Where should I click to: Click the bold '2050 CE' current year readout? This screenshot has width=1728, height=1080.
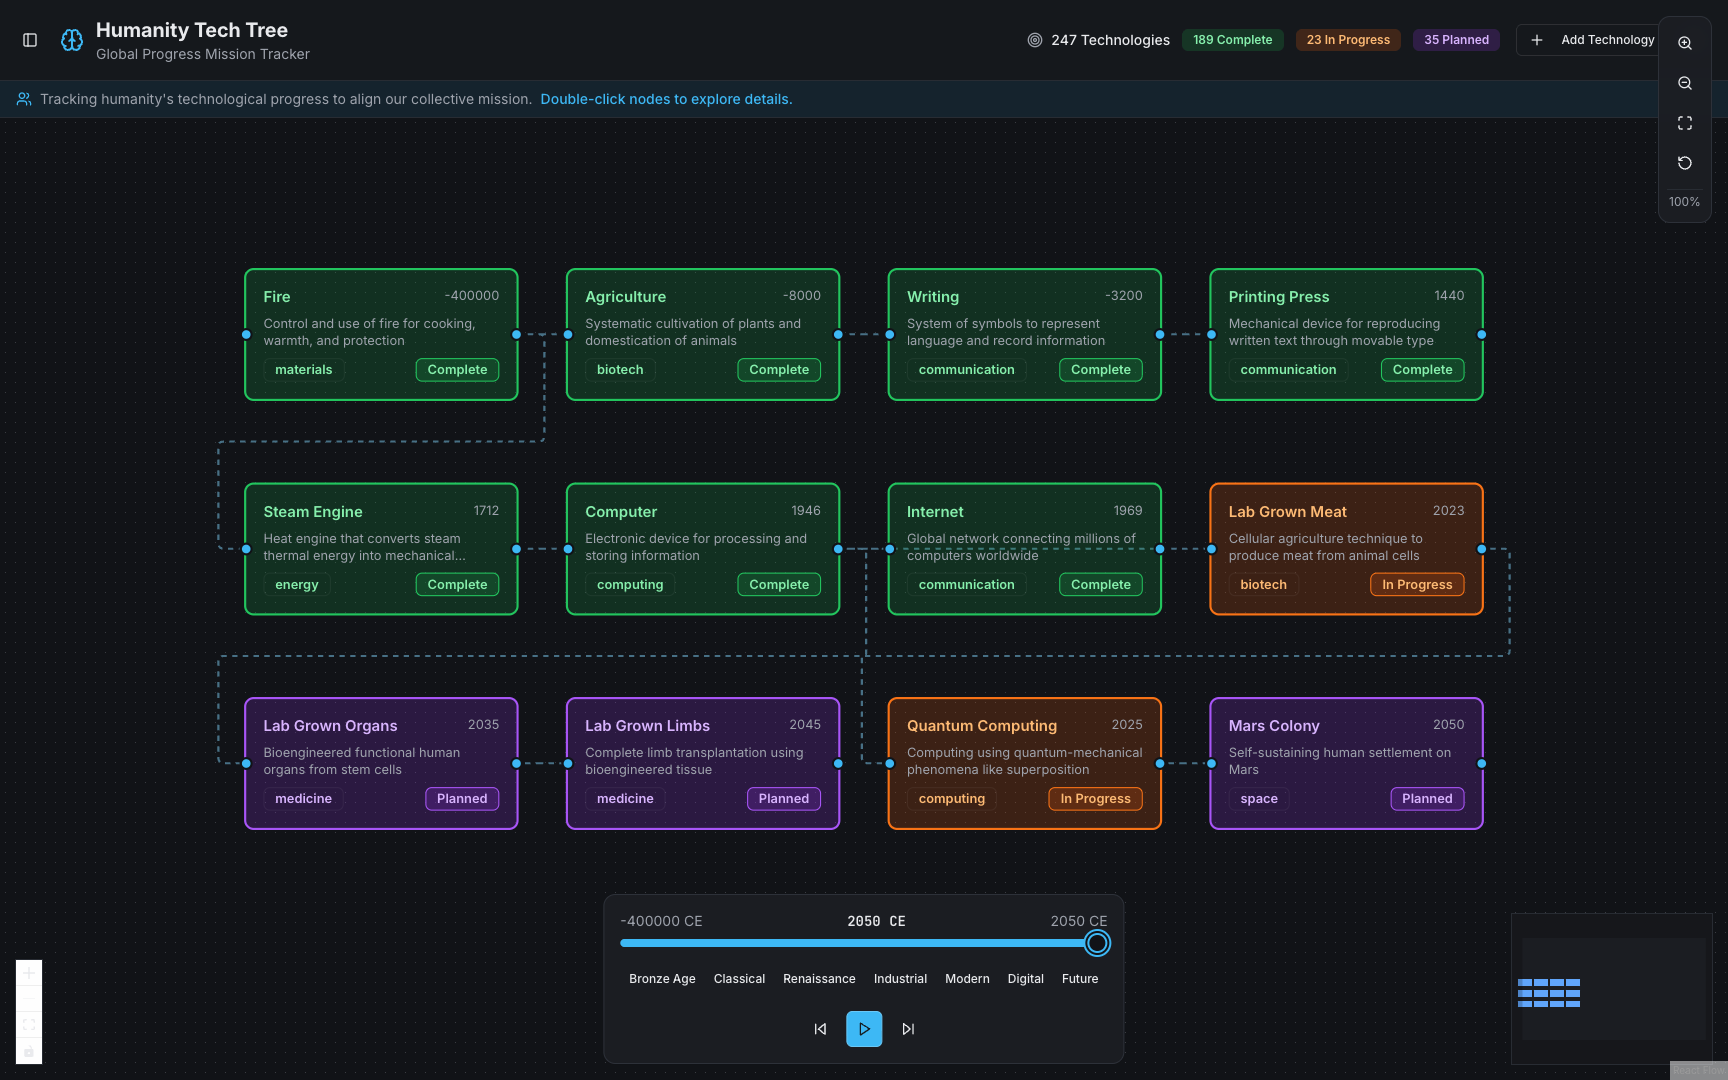tap(876, 921)
